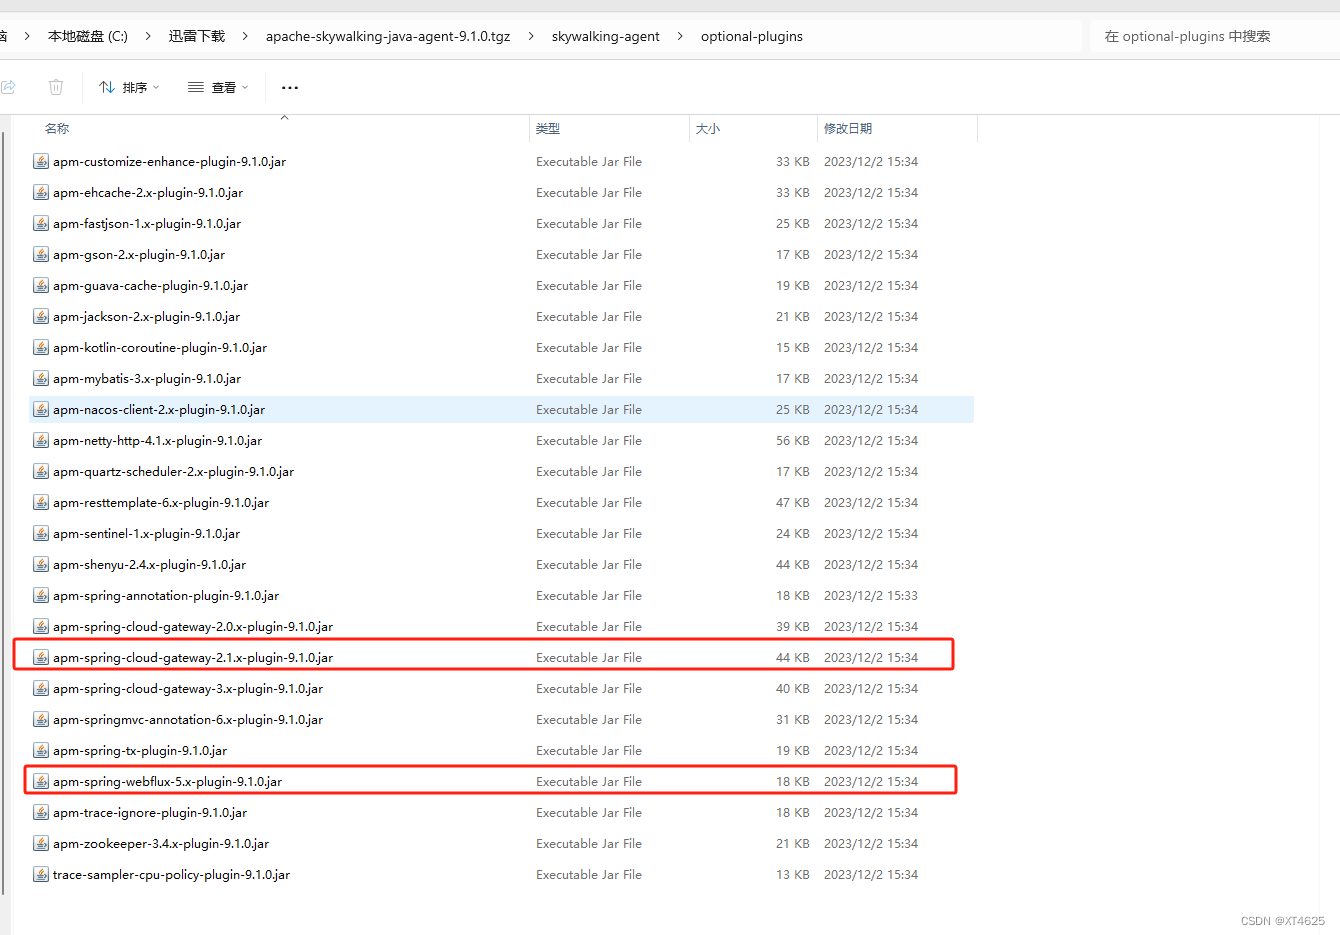Click jar icon of apm-spring-webflux-5.x-plugin-9.1.0.jar
The width and height of the screenshot is (1340, 935).
click(x=41, y=781)
